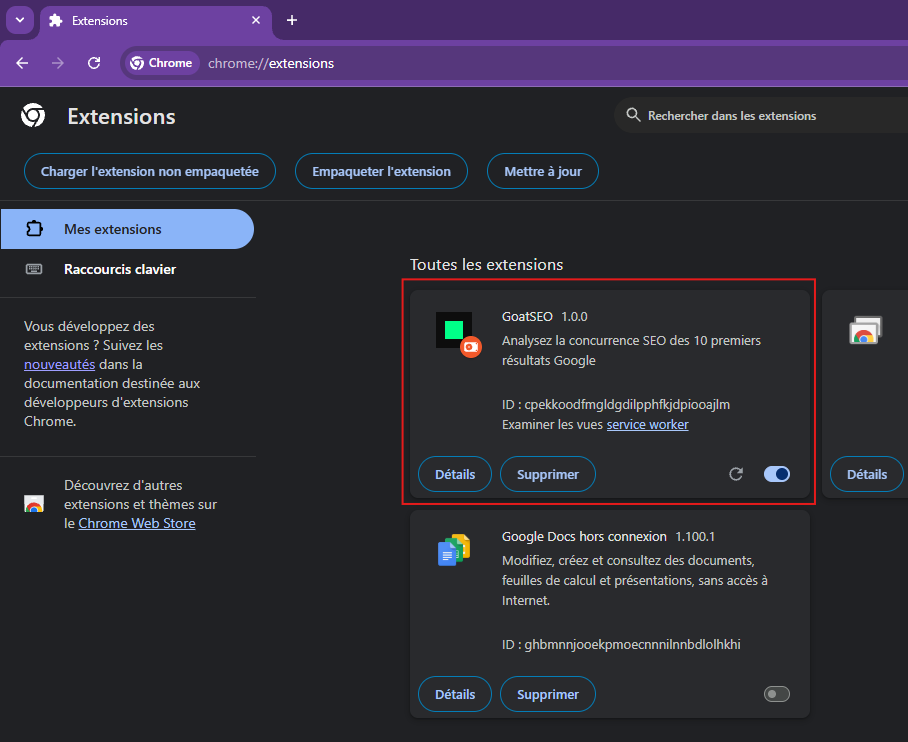Reload the page with browser refresh button

click(94, 63)
